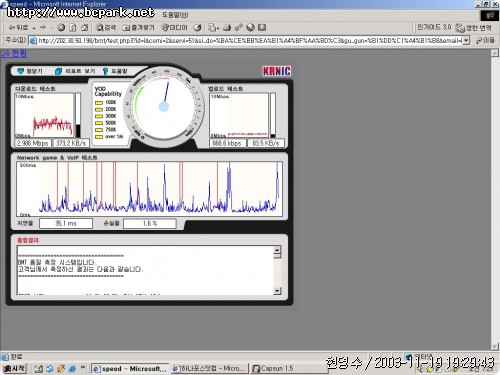Image resolution: width=500 pixels, height=375 pixels.
Task: Click the address bar URL field
Action: pos(246,40)
